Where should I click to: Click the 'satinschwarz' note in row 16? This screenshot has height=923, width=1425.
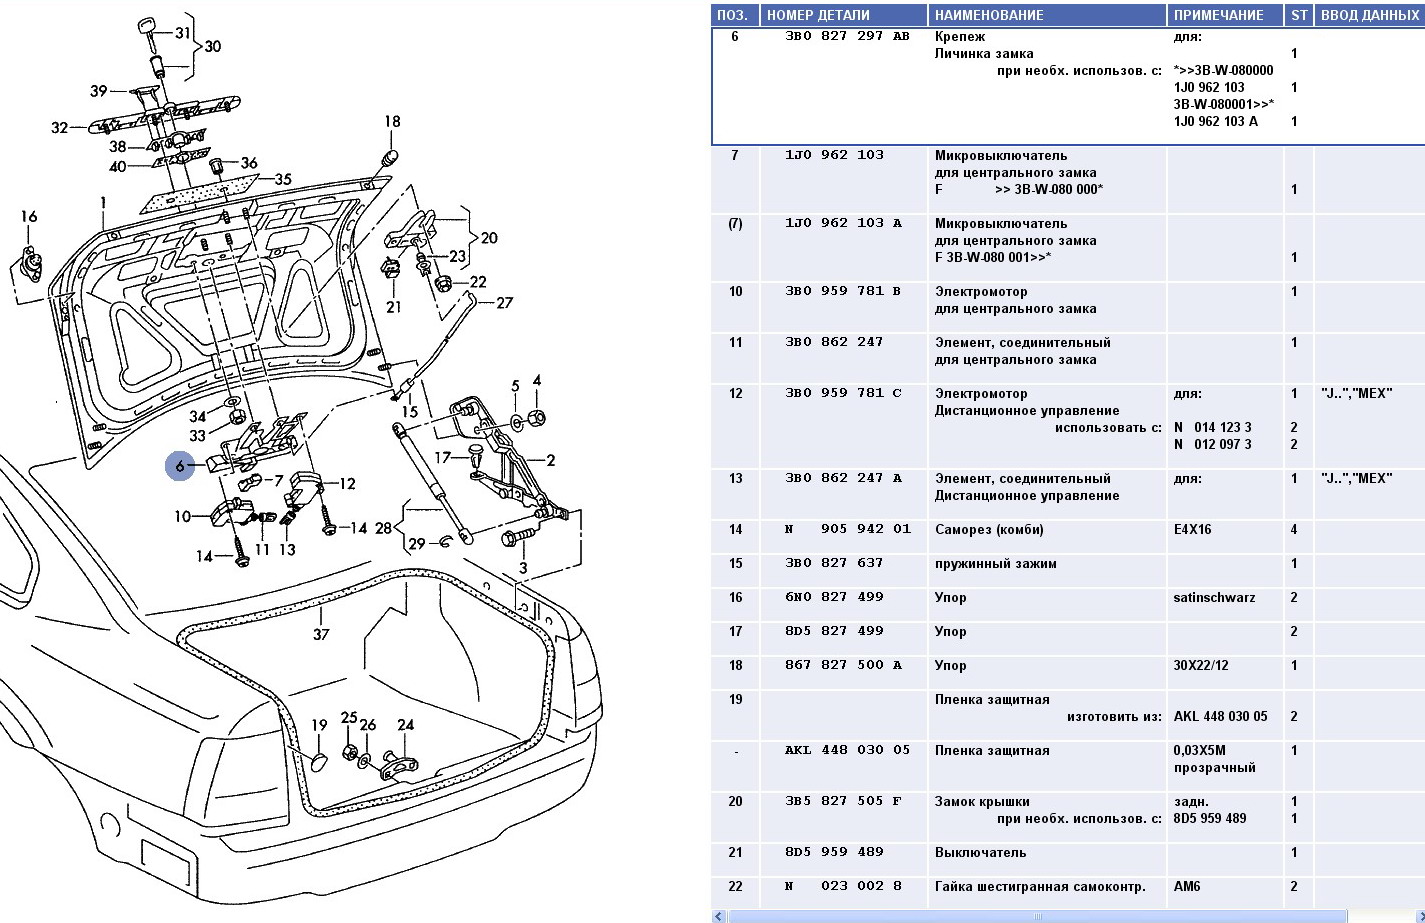coord(1214,598)
